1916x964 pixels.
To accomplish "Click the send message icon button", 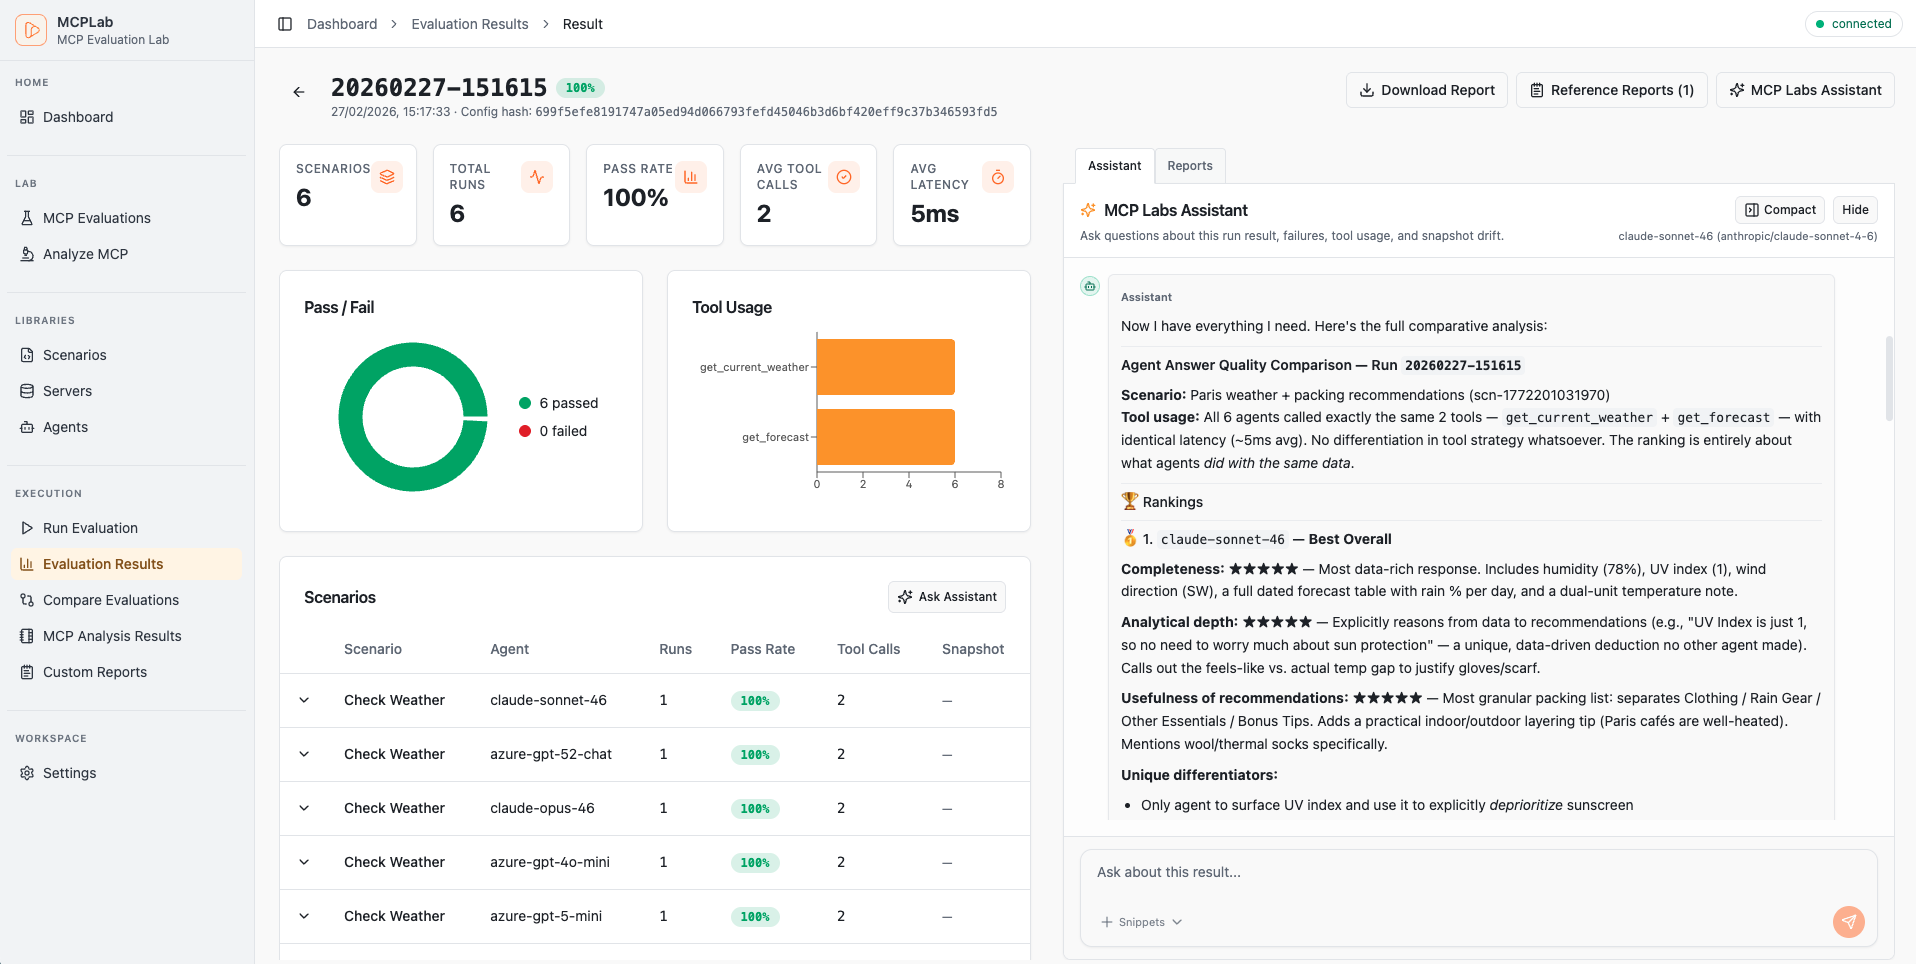I will [x=1848, y=921].
